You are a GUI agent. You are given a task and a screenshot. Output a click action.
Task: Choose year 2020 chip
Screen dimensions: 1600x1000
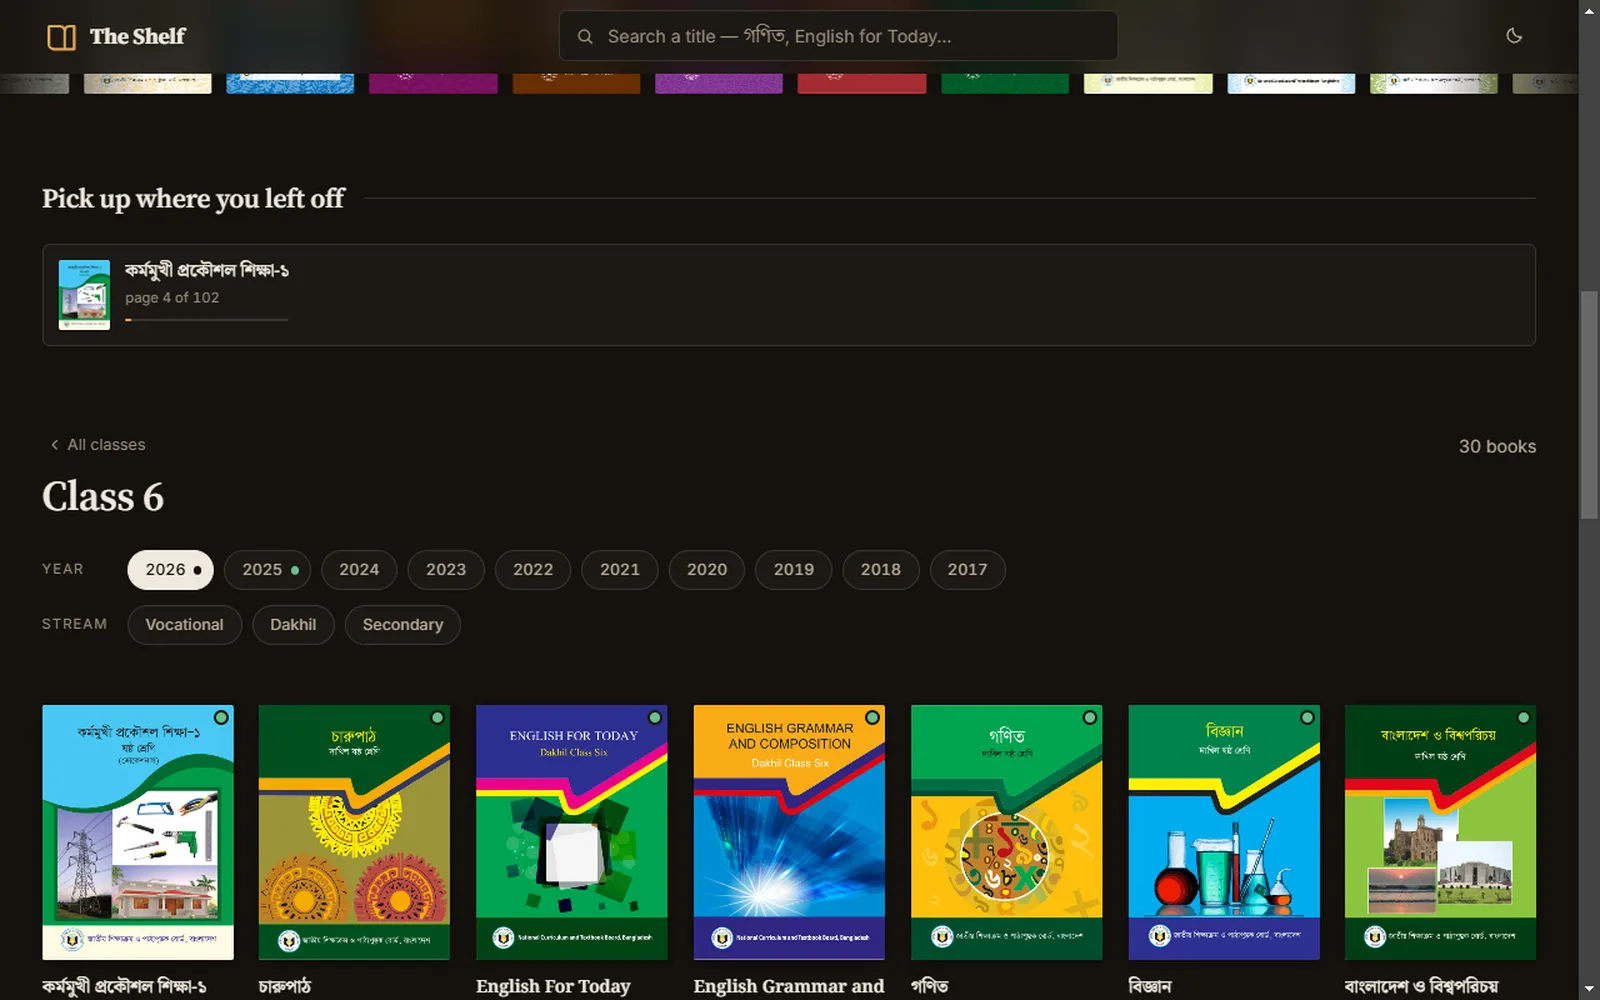click(x=707, y=570)
